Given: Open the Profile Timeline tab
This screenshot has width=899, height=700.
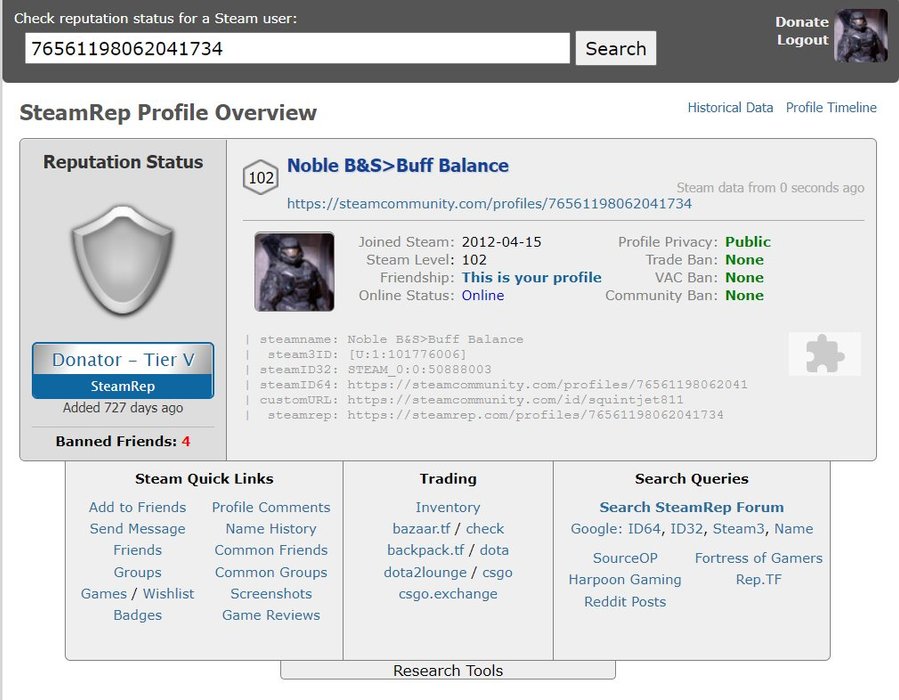Looking at the screenshot, I should coord(831,108).
